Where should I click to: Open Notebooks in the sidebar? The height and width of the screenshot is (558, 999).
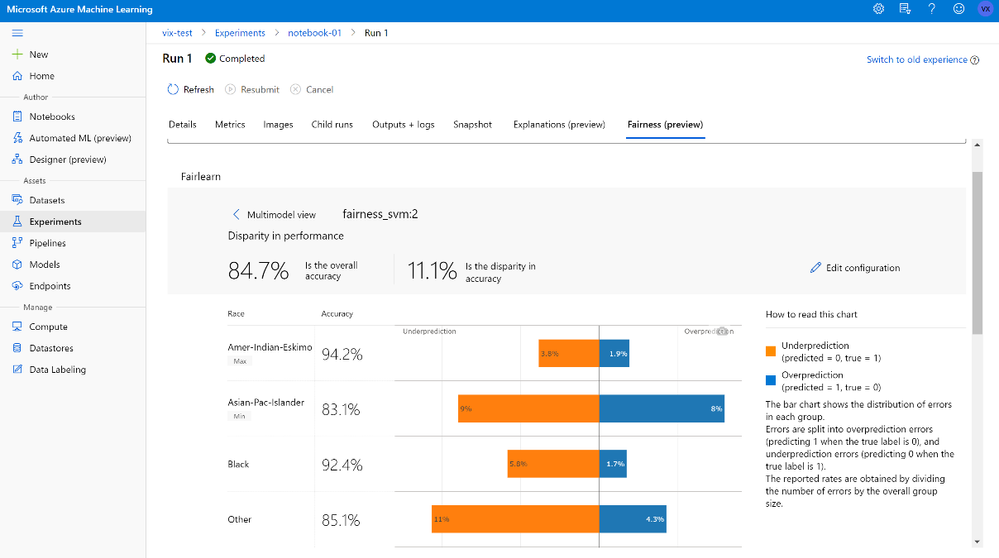coord(52,117)
